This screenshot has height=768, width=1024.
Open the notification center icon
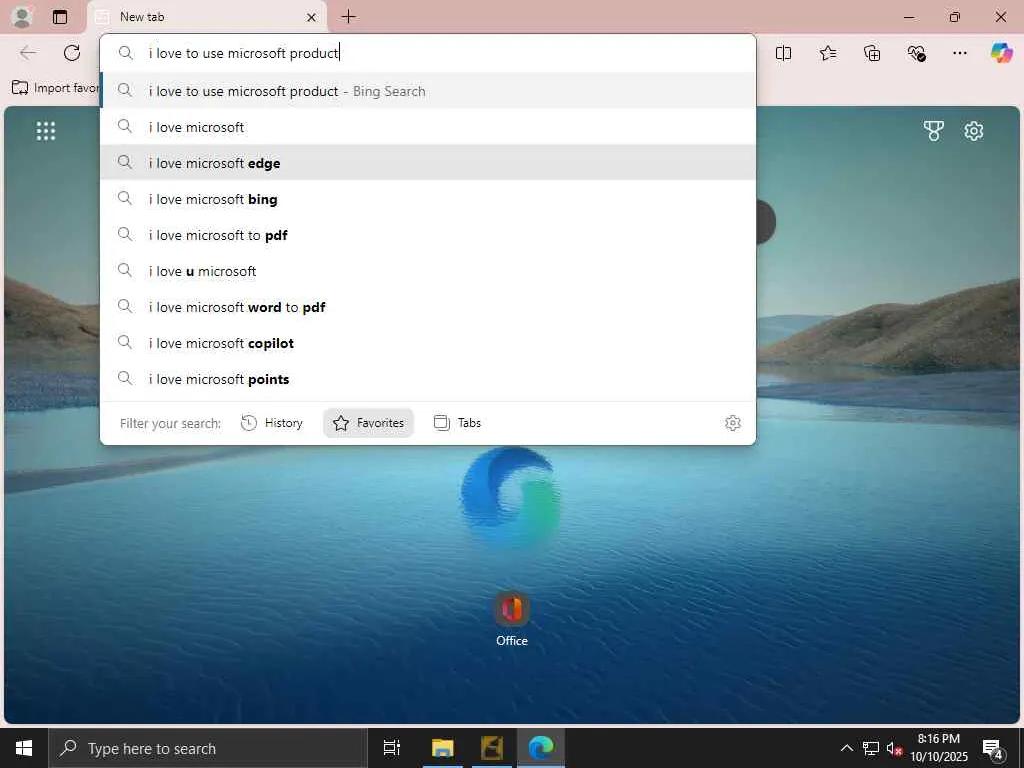click(x=993, y=749)
